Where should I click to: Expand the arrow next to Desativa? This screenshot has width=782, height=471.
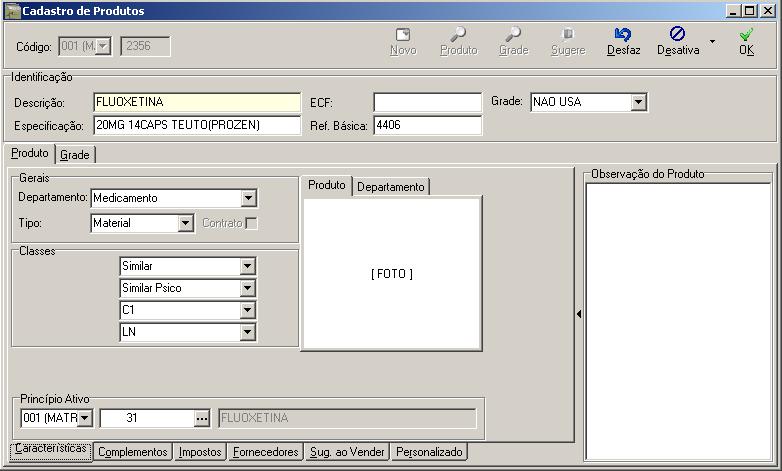pyautogui.click(x=712, y=41)
